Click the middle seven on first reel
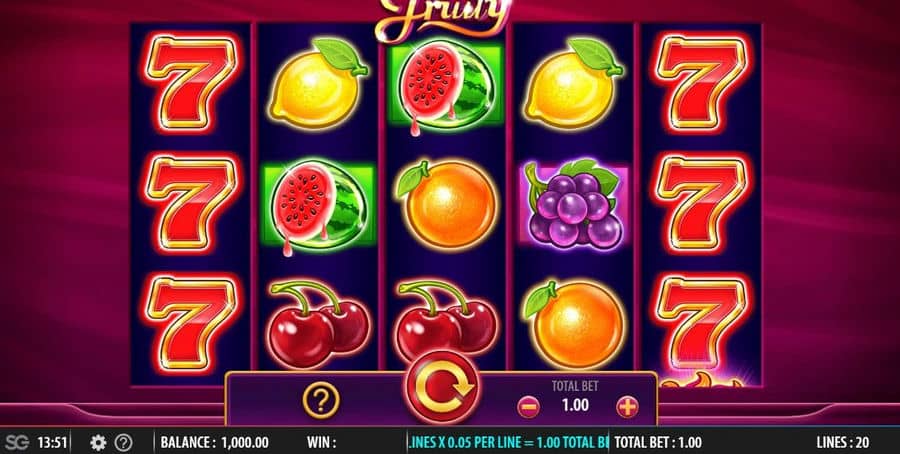The width and height of the screenshot is (900, 454). coord(191,205)
